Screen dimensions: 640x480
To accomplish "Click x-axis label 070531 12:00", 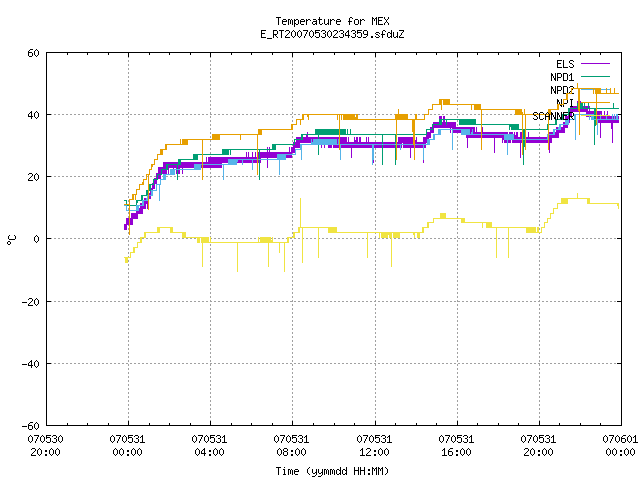I will pos(374,446).
